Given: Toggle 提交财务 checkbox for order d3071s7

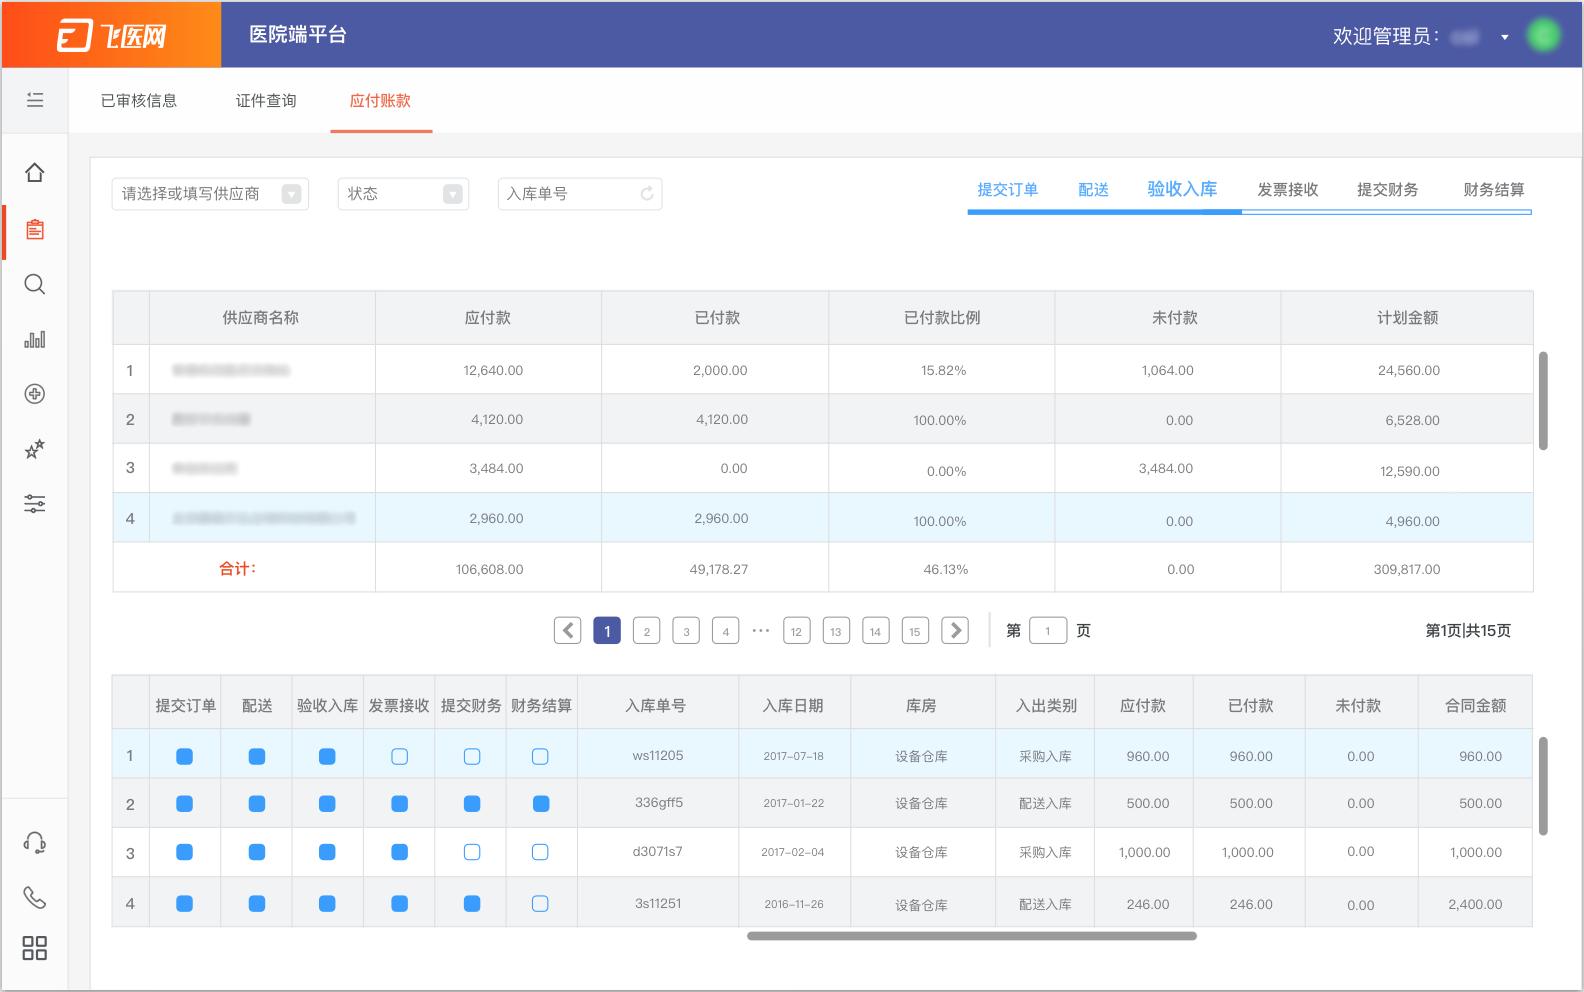Looking at the screenshot, I should [472, 853].
